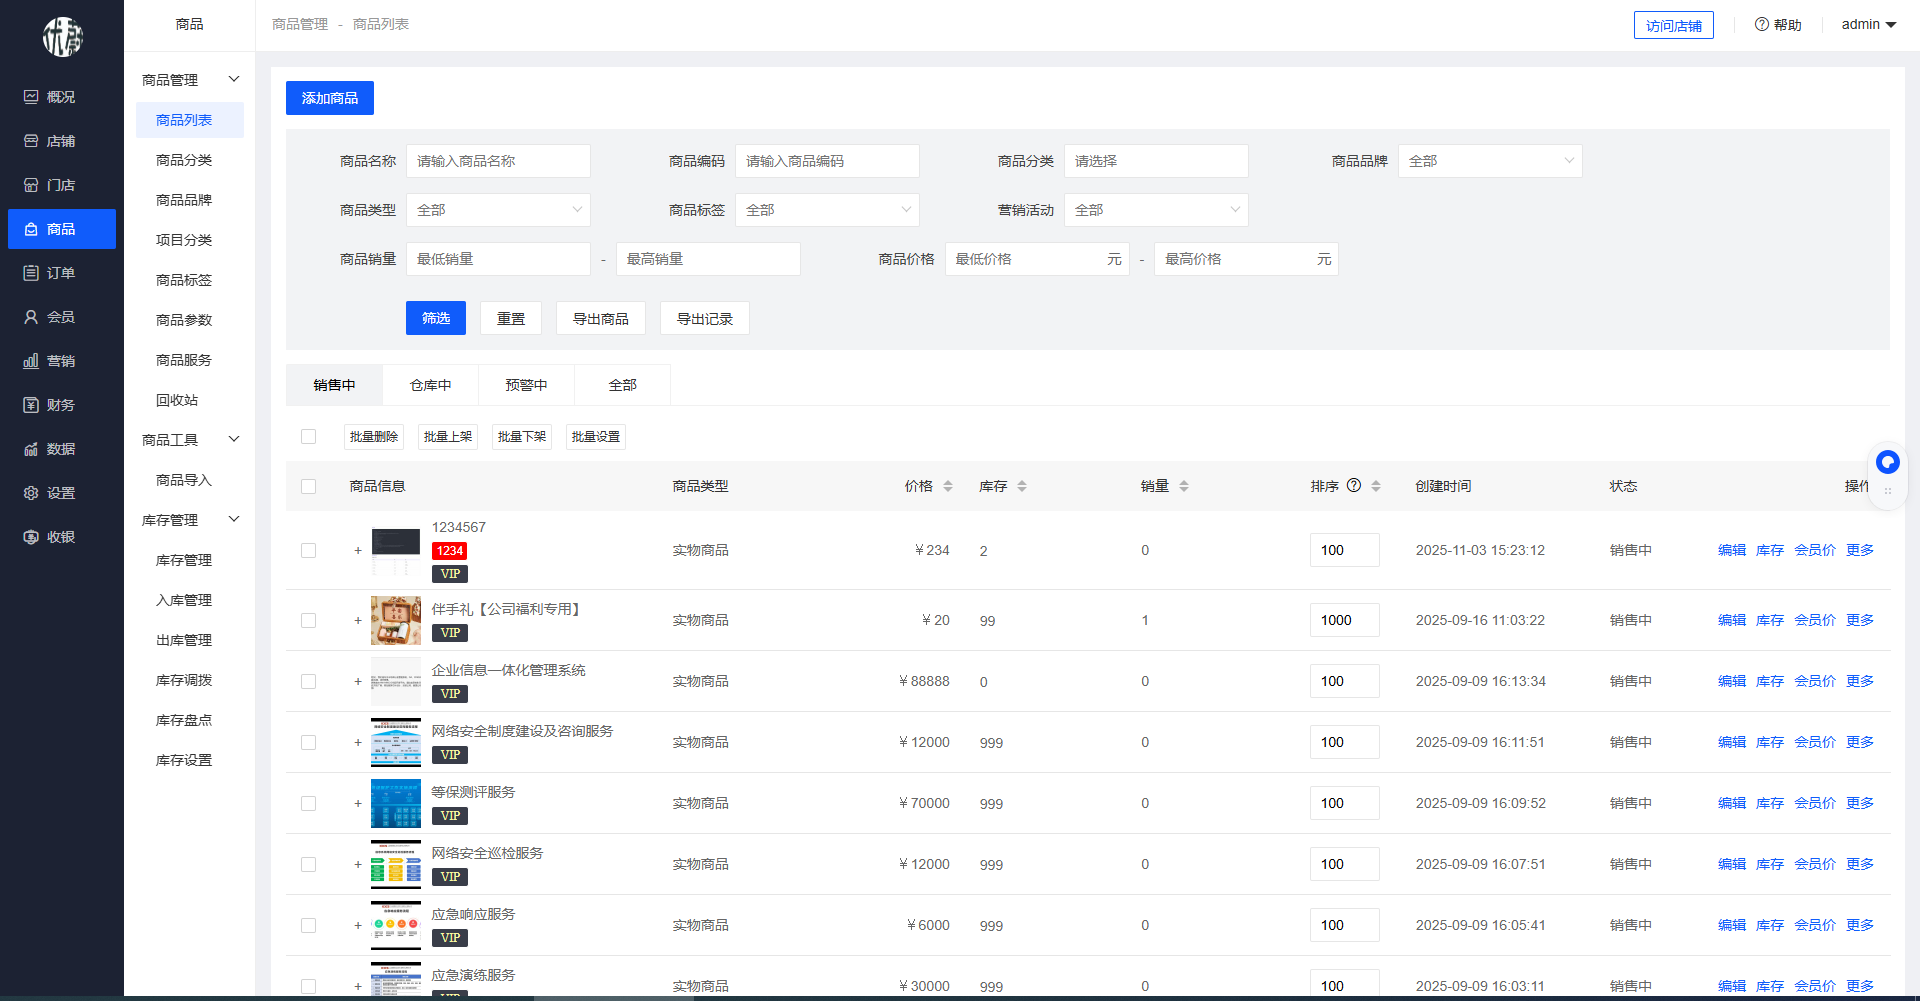Tick the checkbox for product 1234567
This screenshot has height=1001, width=1920.
(x=308, y=551)
